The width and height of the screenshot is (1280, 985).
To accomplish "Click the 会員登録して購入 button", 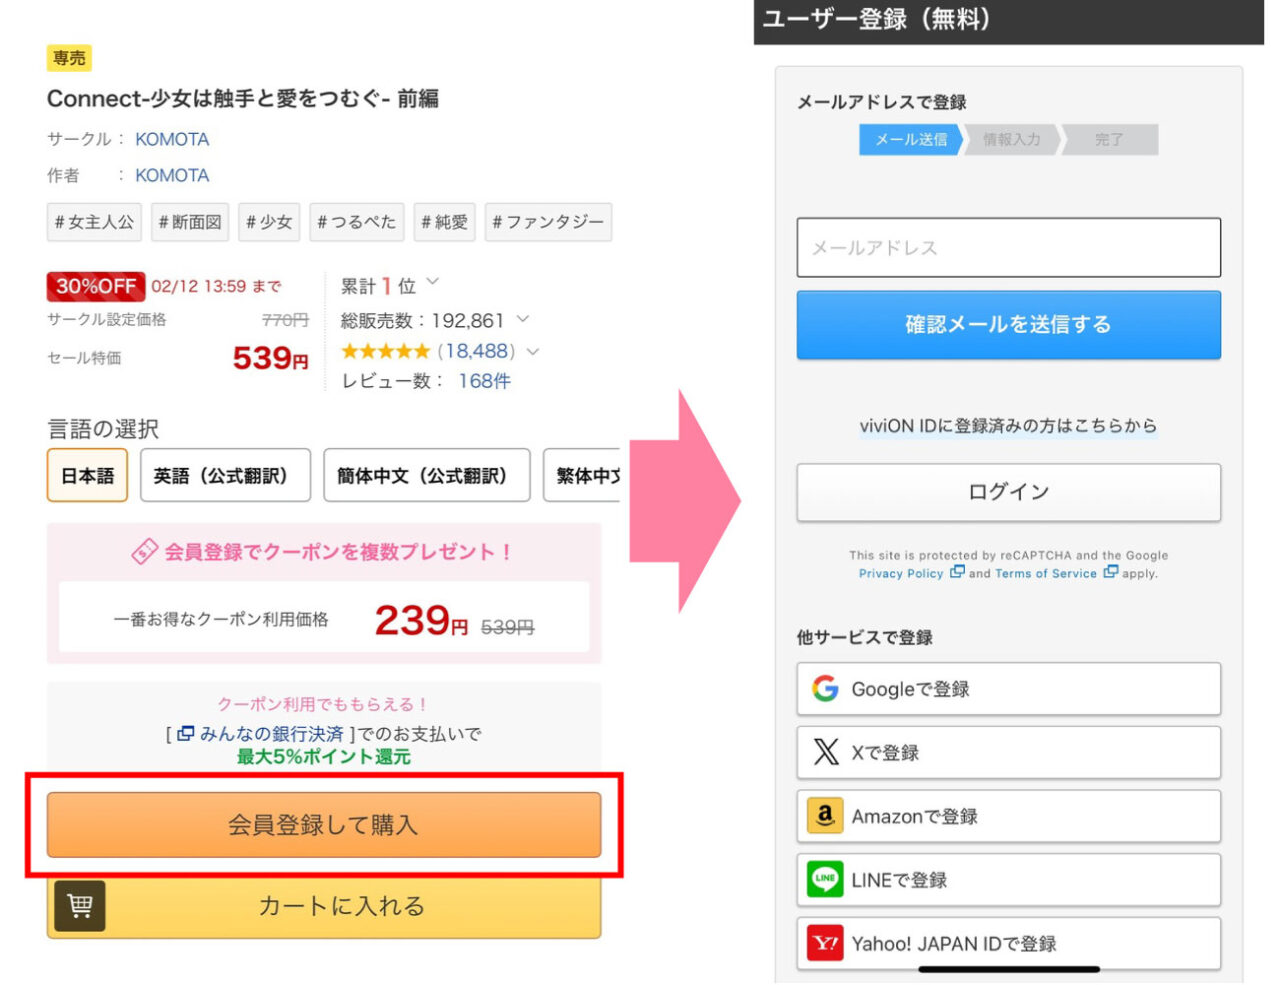I will (x=324, y=825).
